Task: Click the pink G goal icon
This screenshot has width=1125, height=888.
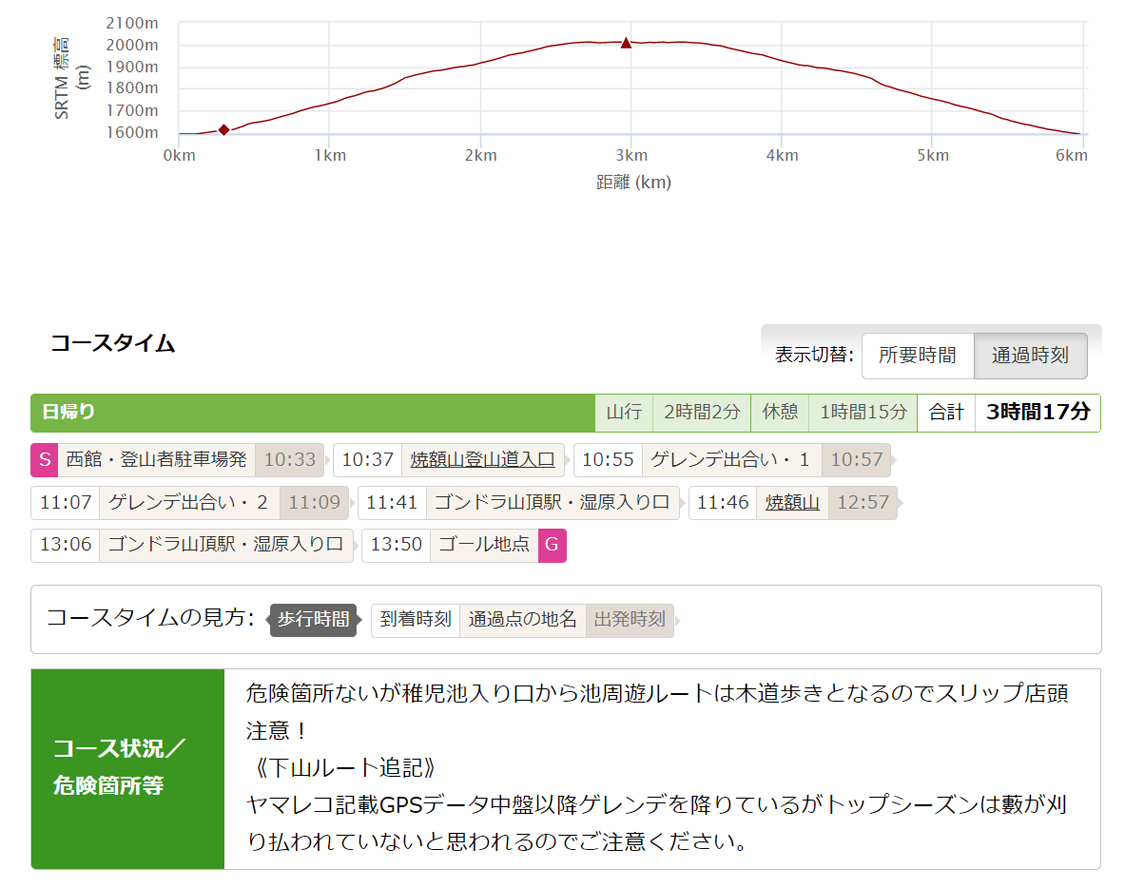Action: 552,545
